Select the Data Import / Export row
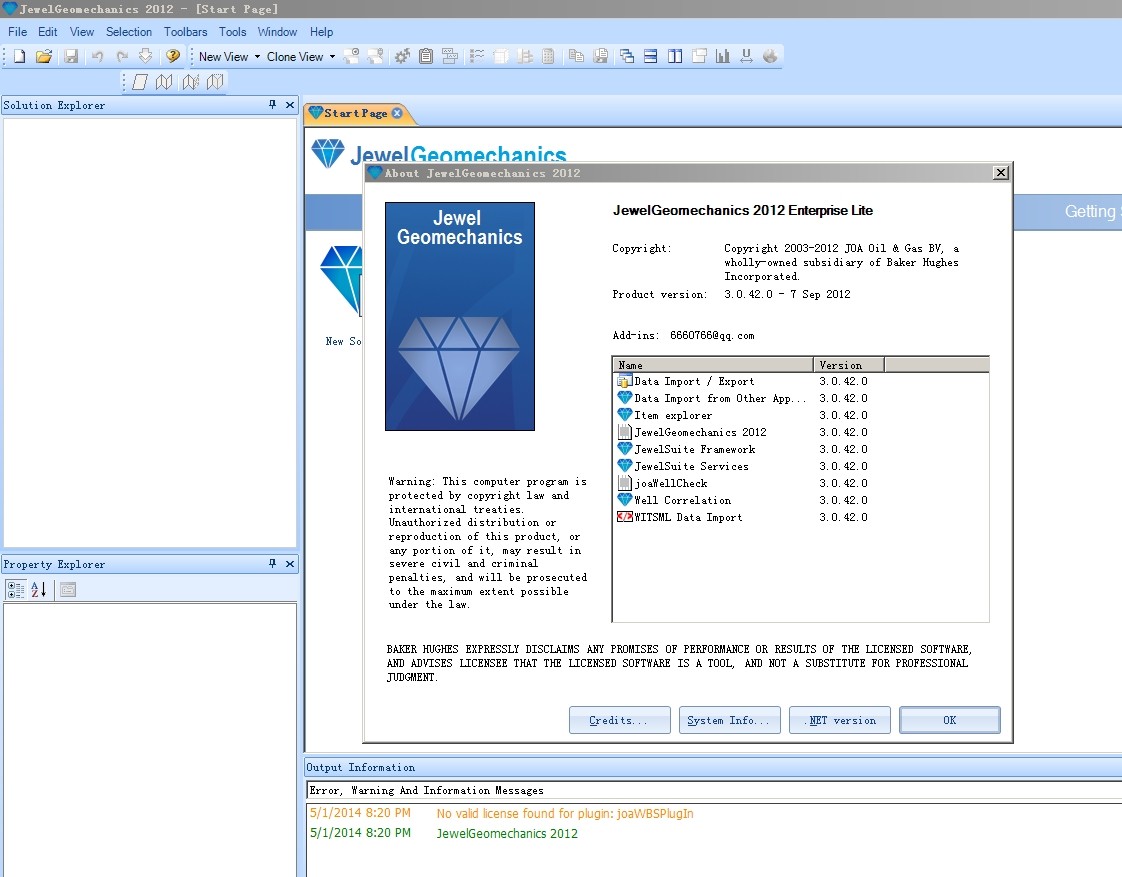 tap(801, 381)
